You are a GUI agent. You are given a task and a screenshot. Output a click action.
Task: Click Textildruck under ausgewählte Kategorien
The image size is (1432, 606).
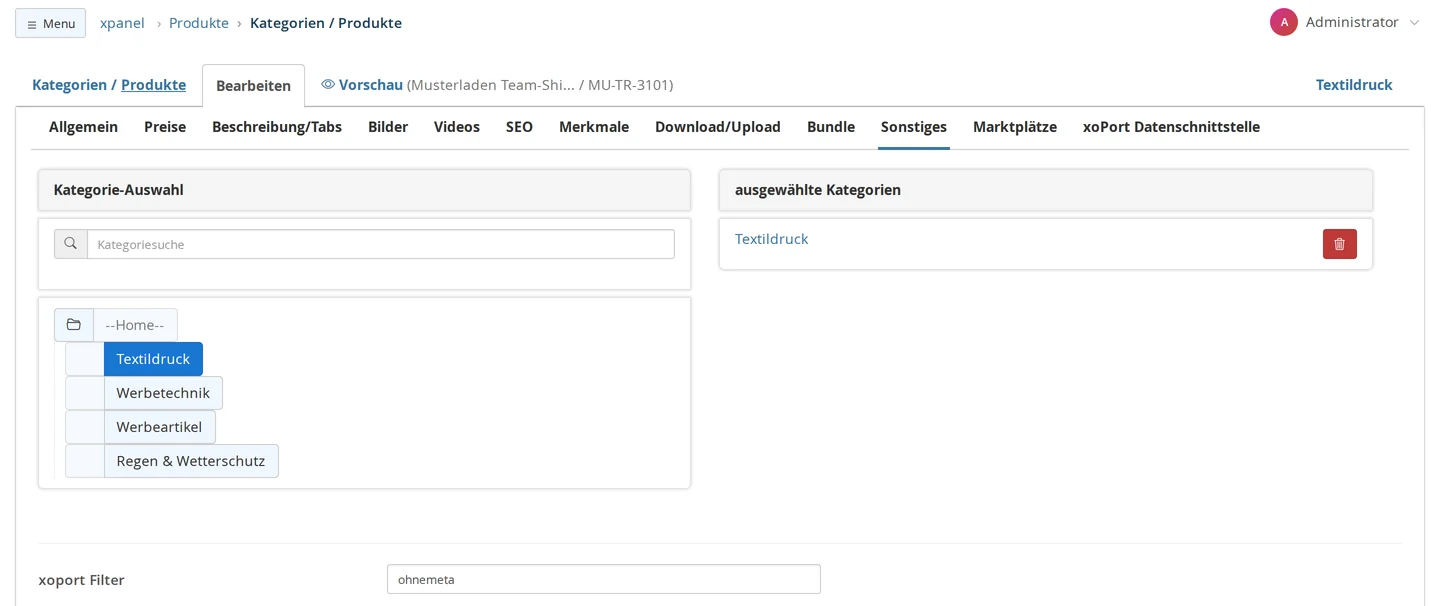[x=771, y=239]
